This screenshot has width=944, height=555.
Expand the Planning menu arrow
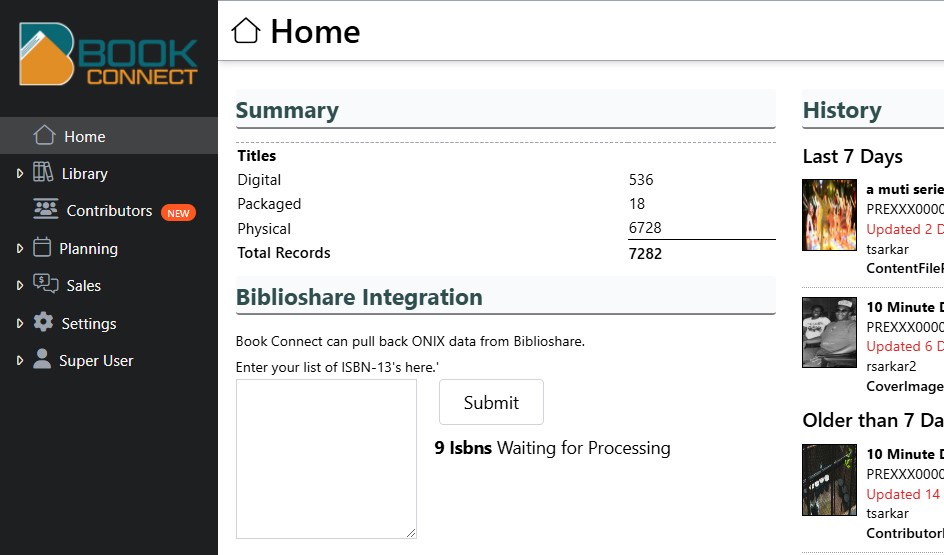coord(20,248)
